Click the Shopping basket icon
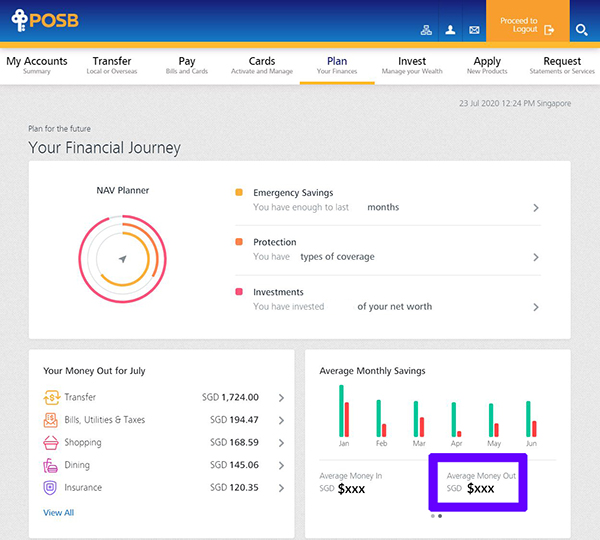The width and height of the screenshot is (600, 540). [x=51, y=443]
